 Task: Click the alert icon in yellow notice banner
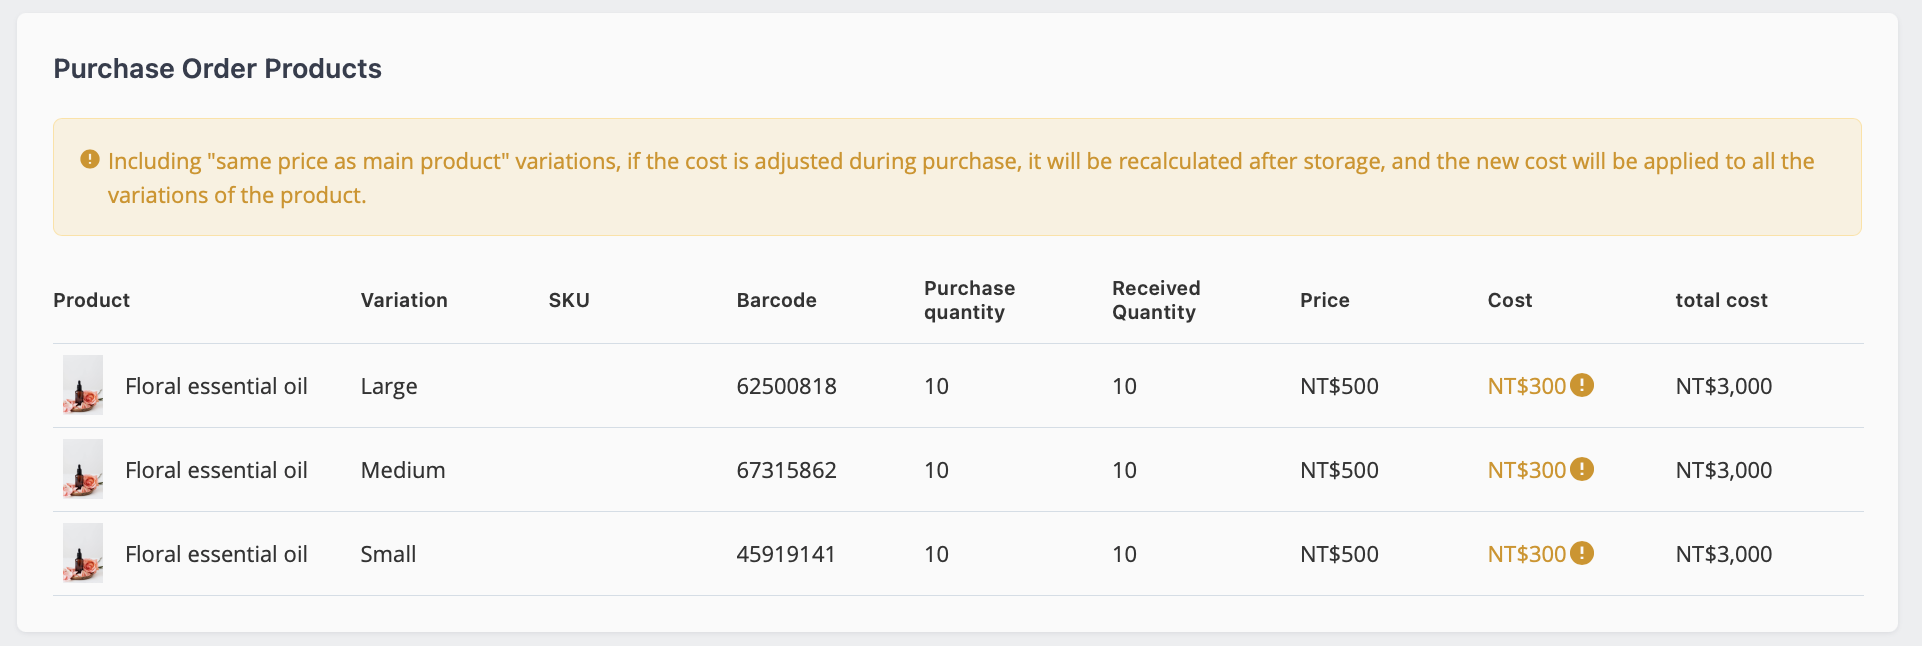90,159
